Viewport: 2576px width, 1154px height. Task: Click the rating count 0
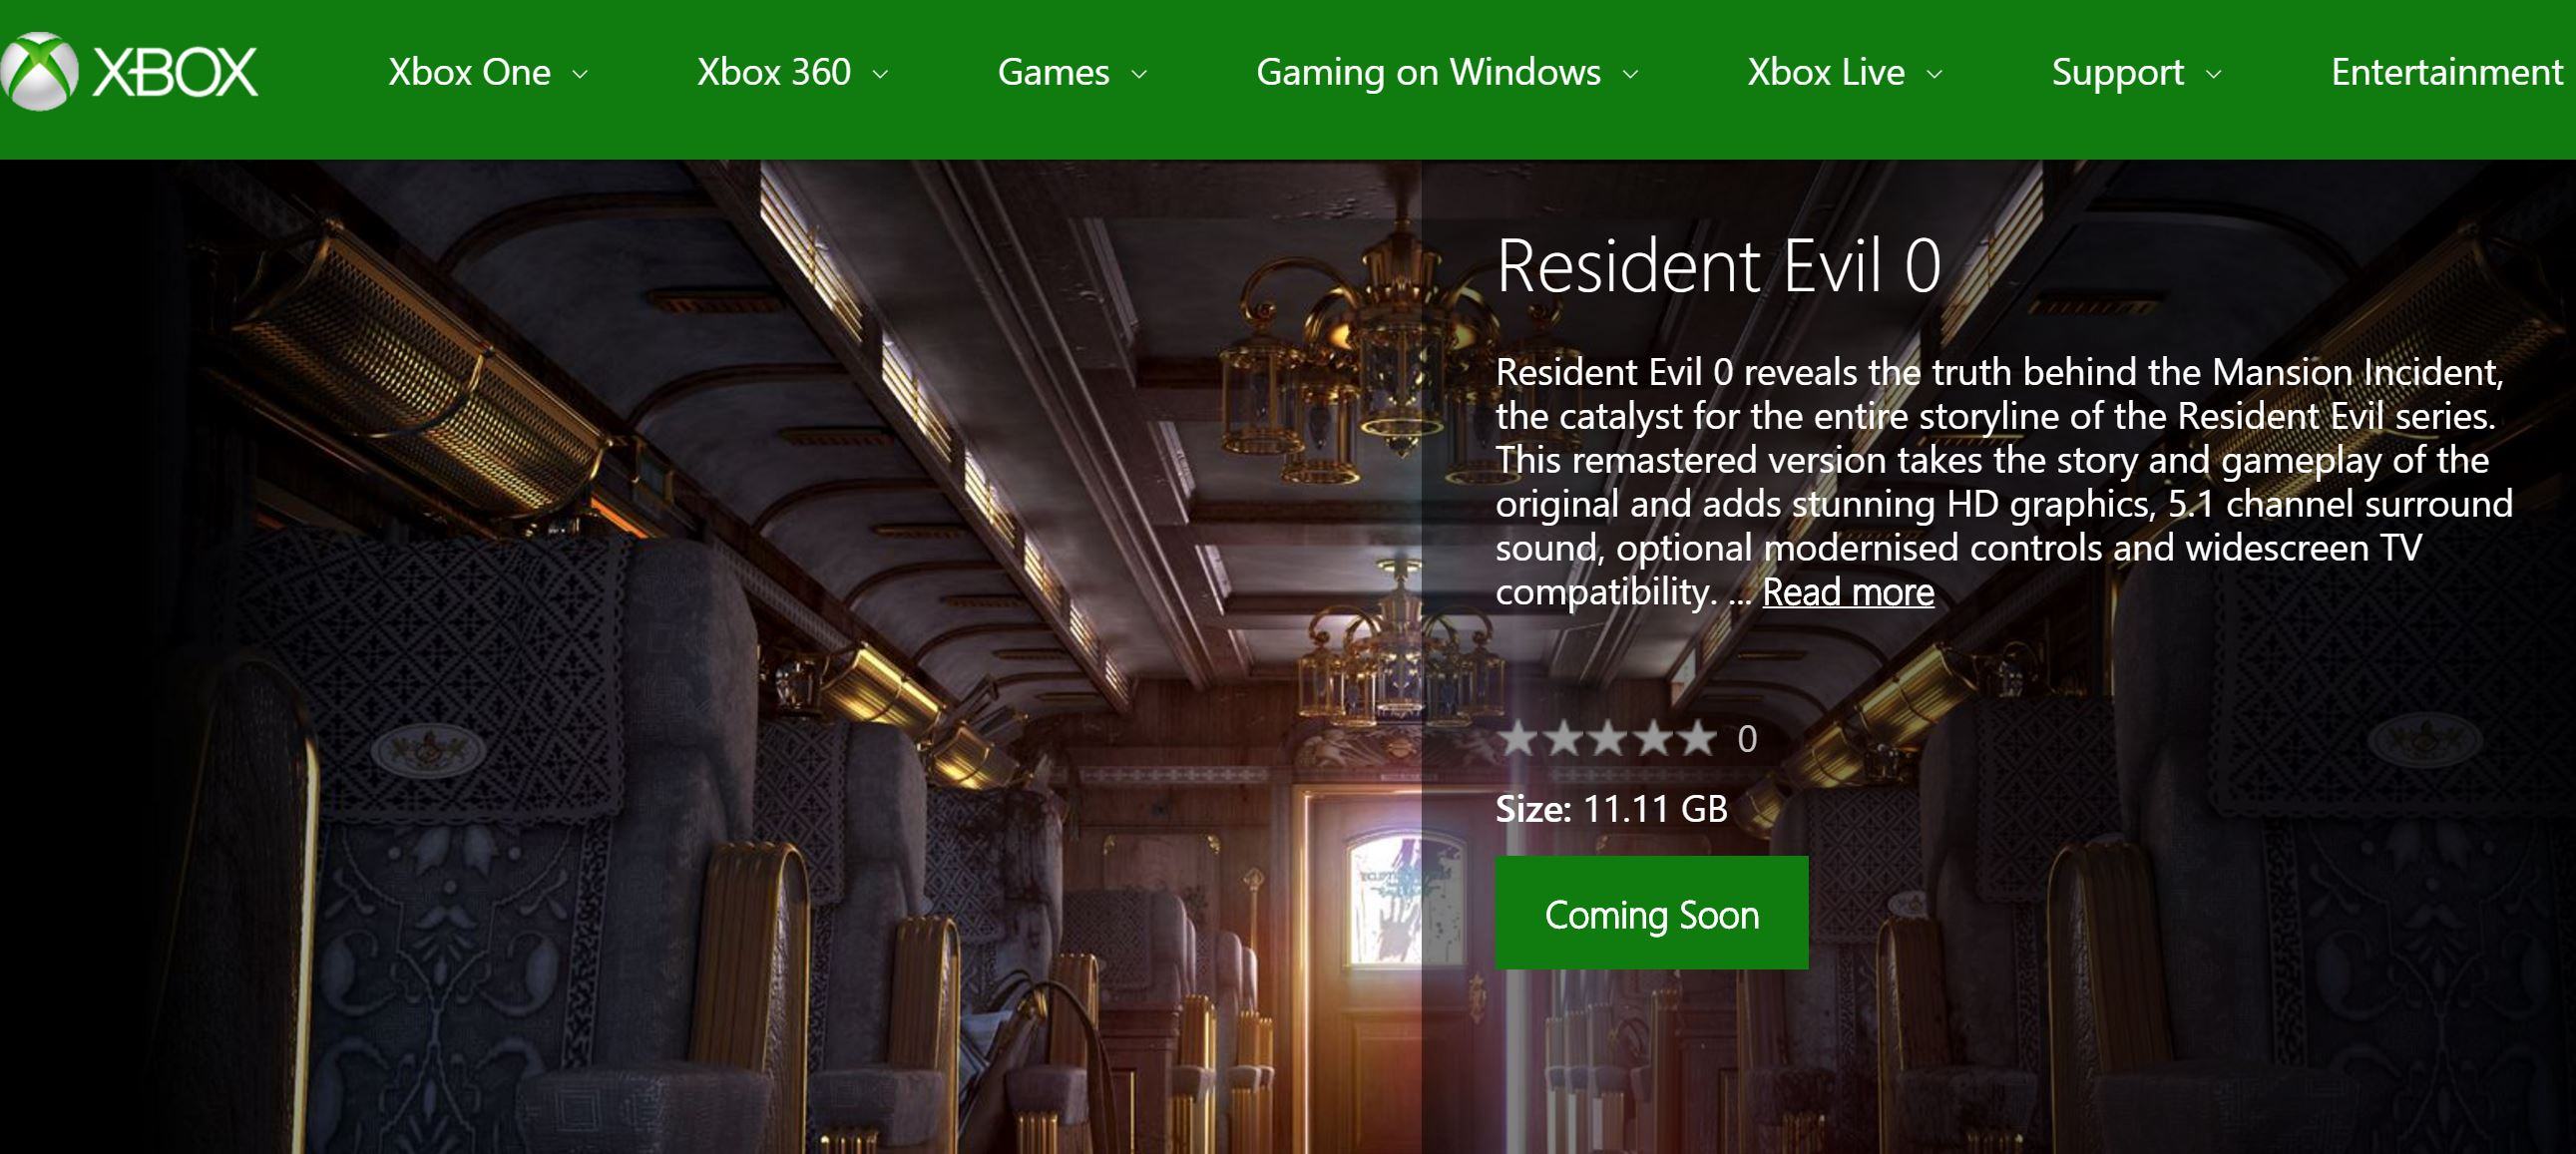click(x=1747, y=740)
